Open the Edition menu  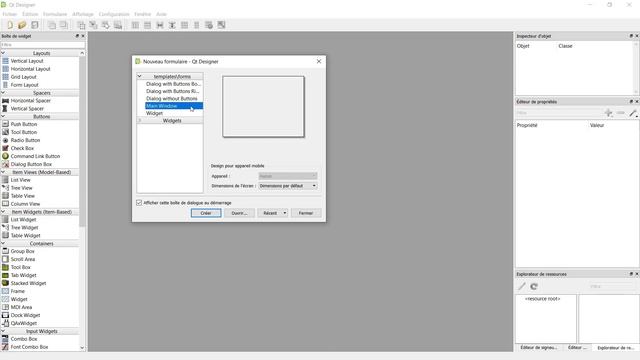(x=30, y=14)
